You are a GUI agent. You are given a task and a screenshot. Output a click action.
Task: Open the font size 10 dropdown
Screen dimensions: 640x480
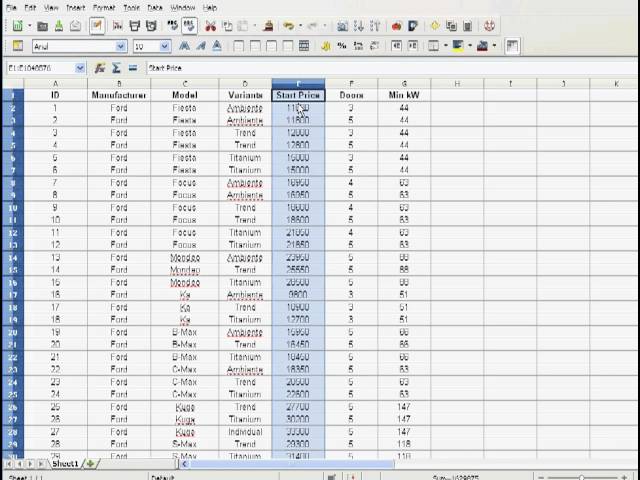tap(165, 46)
